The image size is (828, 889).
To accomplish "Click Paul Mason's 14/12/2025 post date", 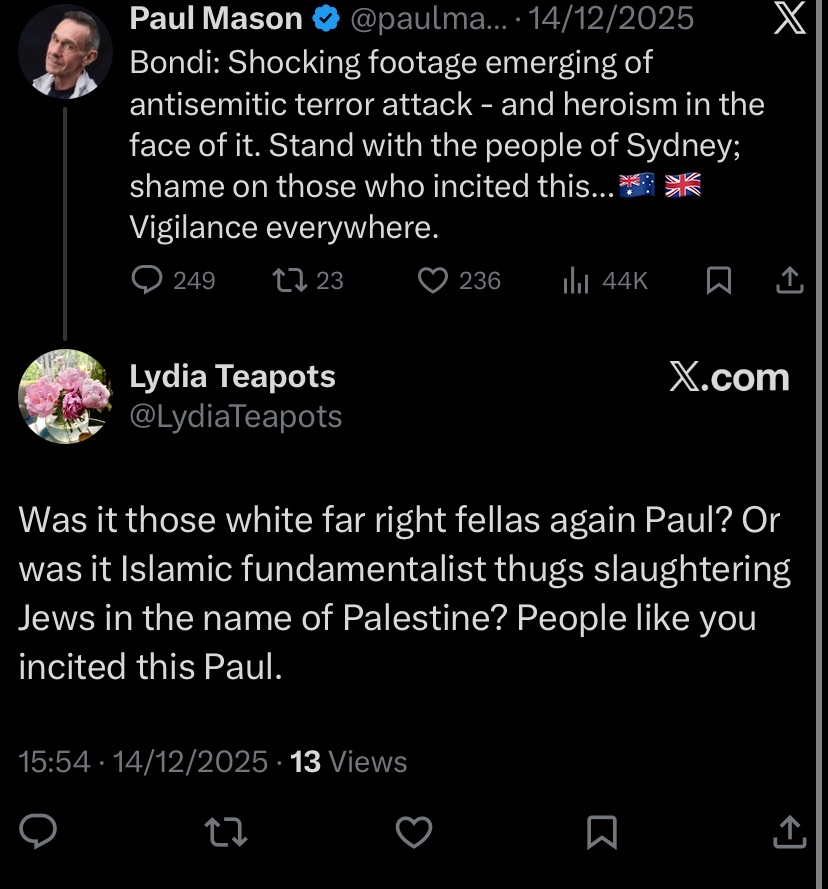I will (611, 19).
